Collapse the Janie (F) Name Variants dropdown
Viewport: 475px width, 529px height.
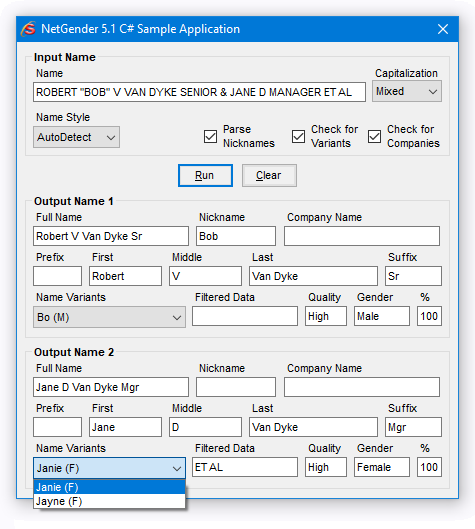pyautogui.click(x=109, y=468)
